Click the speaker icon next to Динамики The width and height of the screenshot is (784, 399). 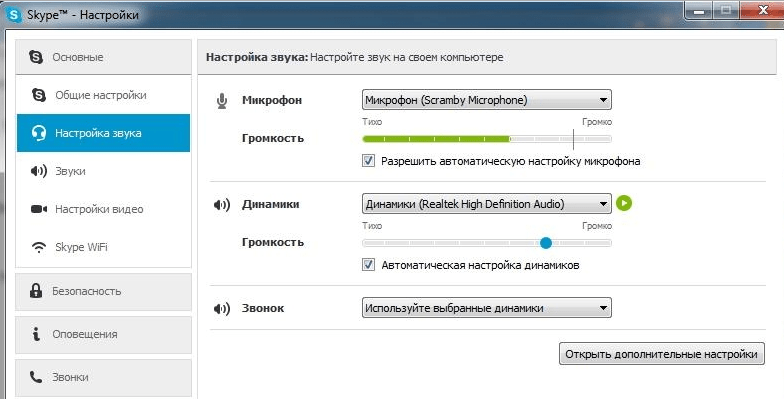coord(222,204)
